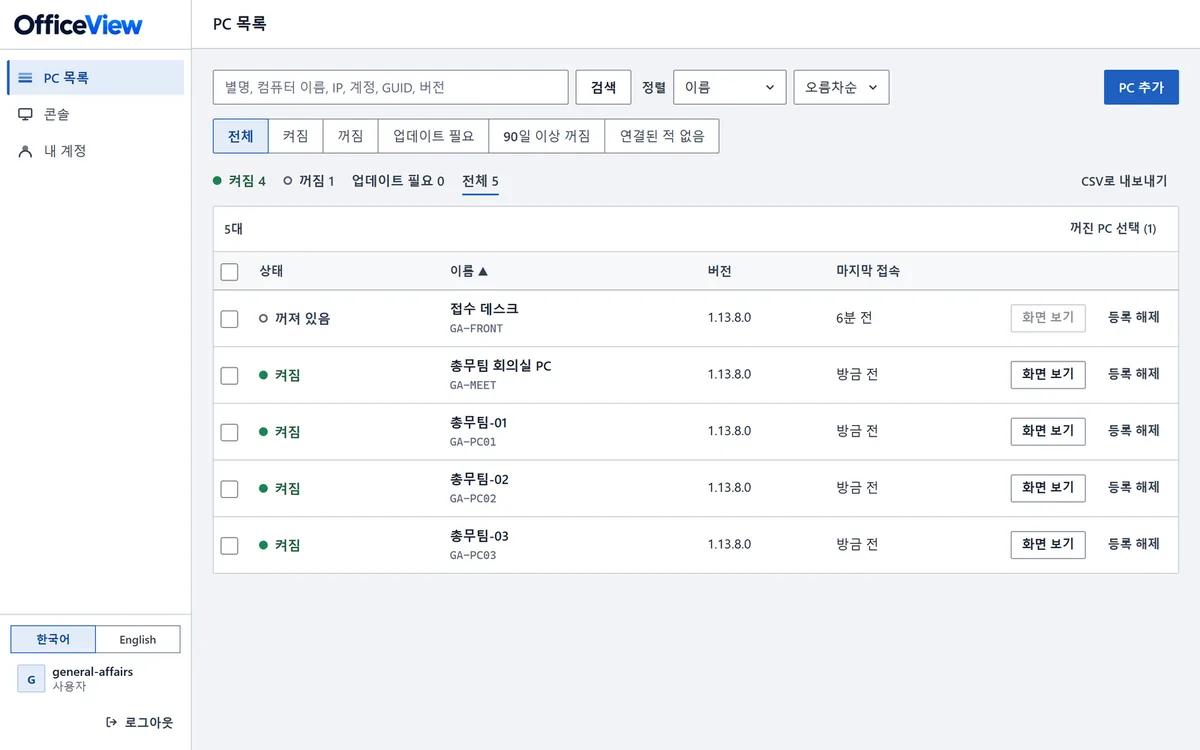Click the general-affairs G avatar
1200x750 pixels.
31,679
